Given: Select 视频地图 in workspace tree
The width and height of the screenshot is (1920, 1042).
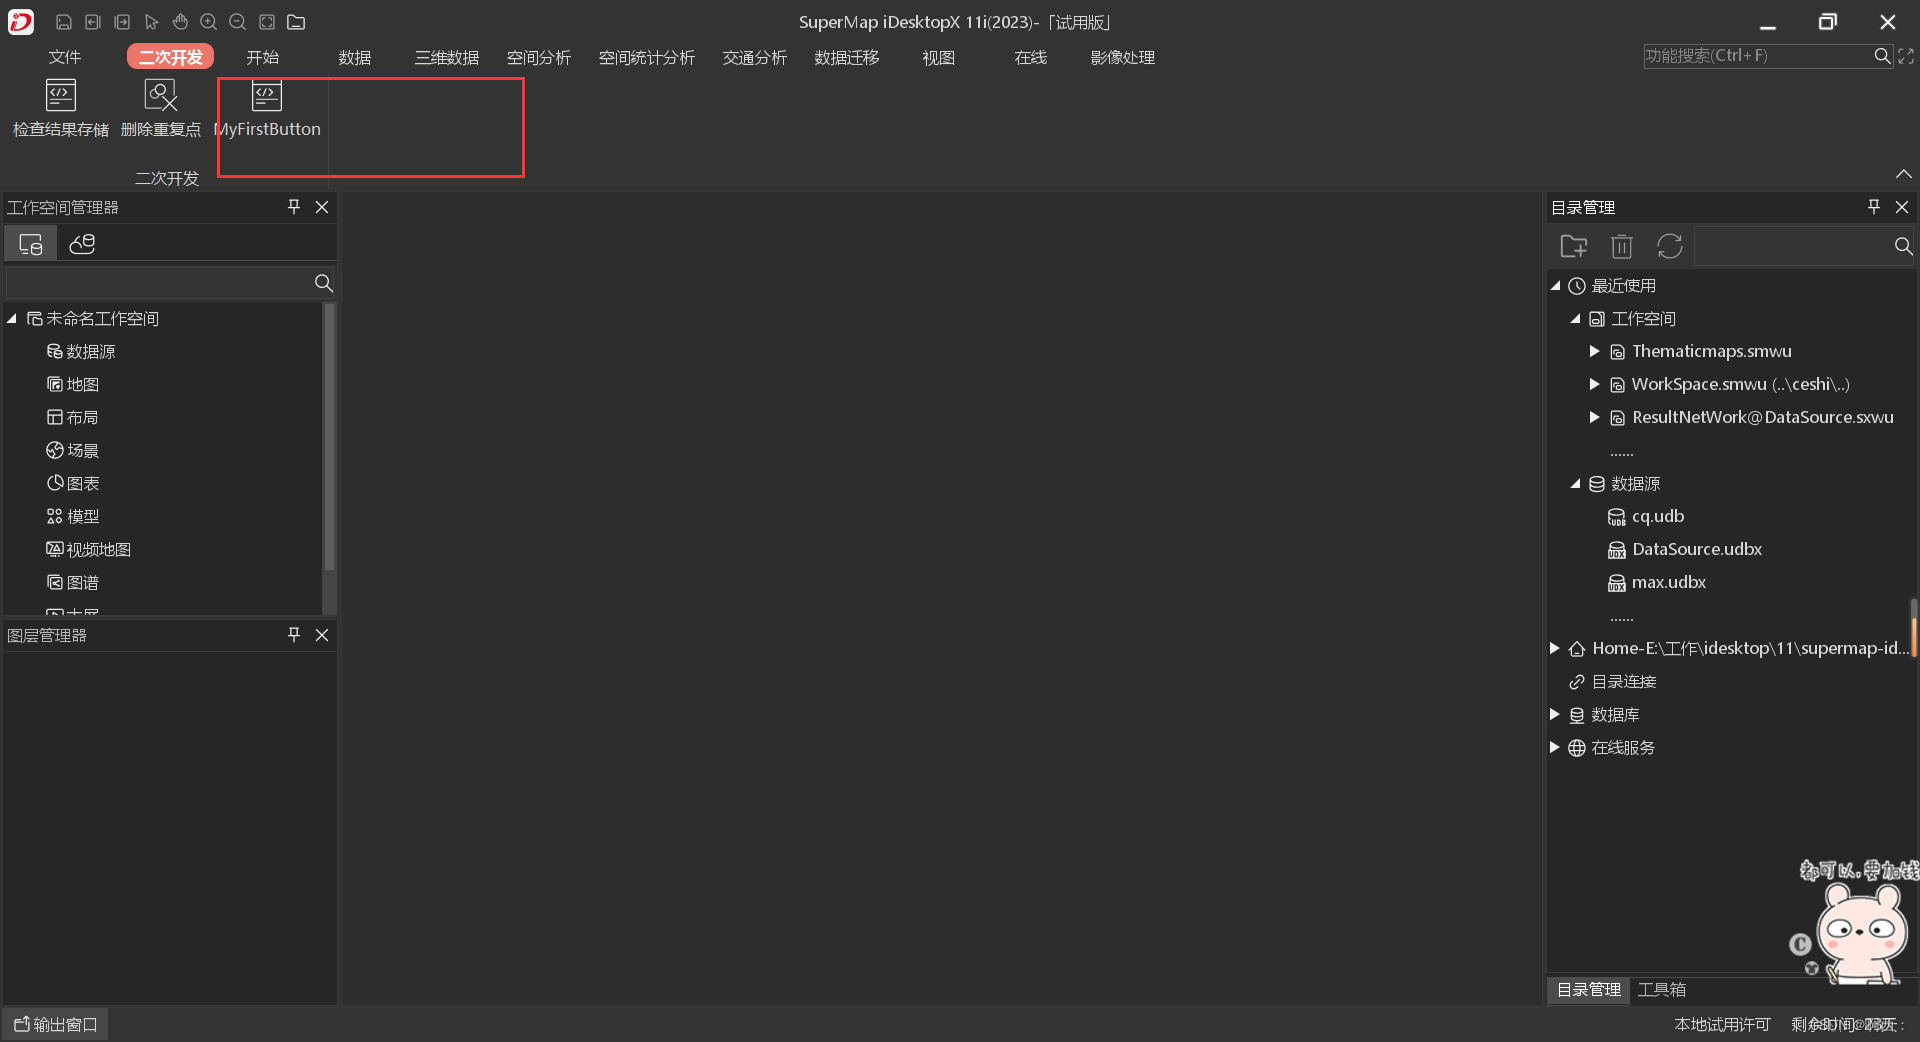Looking at the screenshot, I should [89, 549].
